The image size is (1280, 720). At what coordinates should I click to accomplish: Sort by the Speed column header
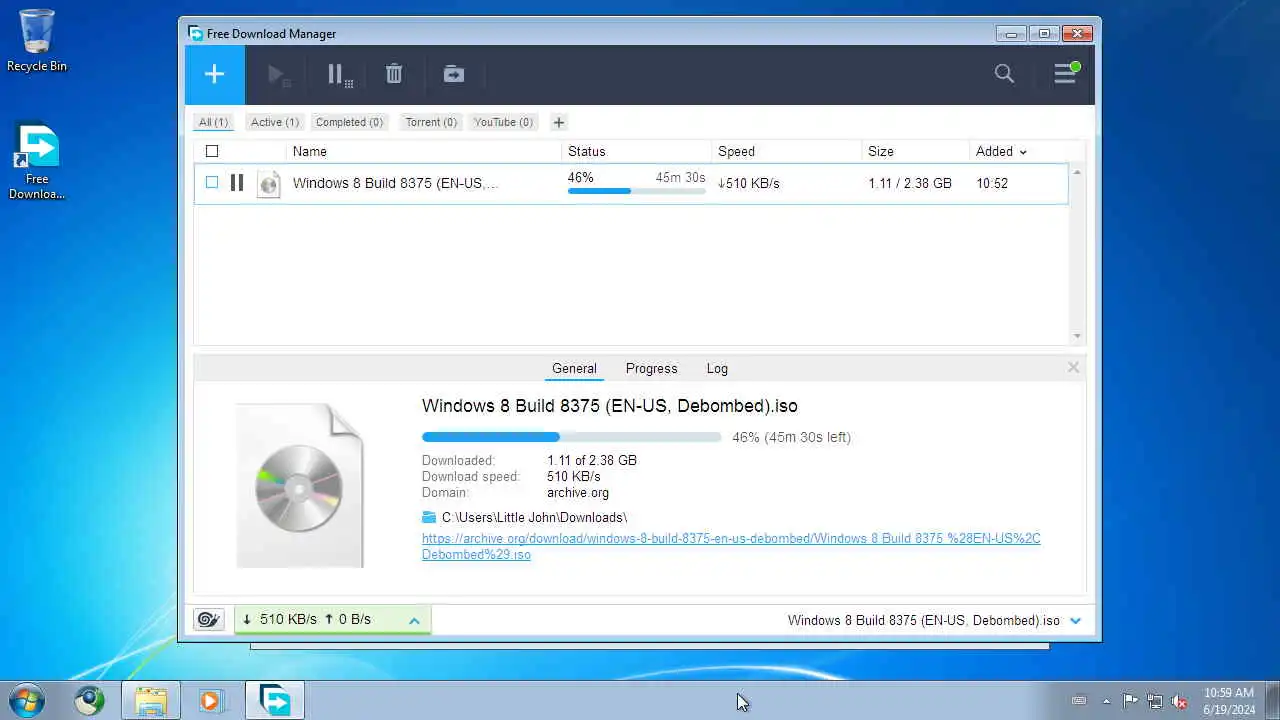point(736,151)
